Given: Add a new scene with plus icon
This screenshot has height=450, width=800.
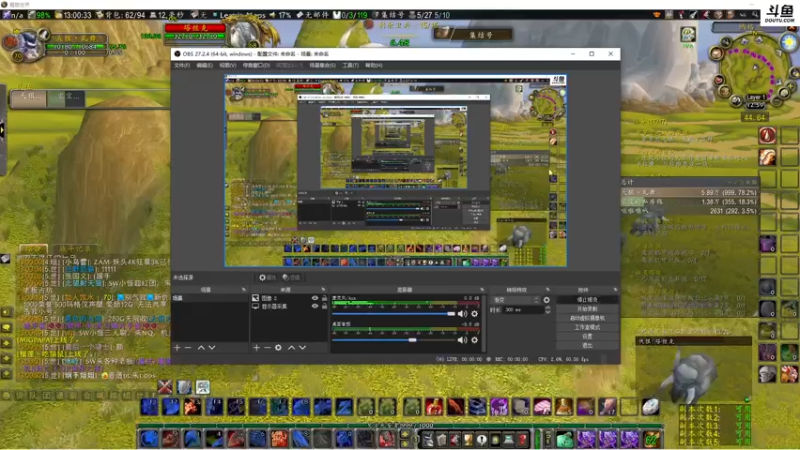Looking at the screenshot, I should click(177, 347).
